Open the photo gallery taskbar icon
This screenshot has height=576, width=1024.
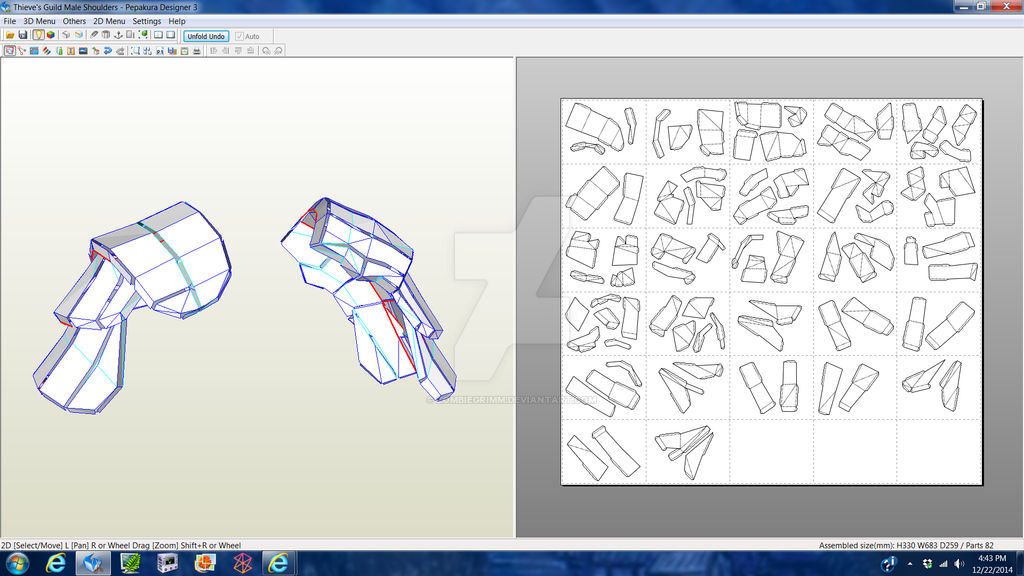[204, 563]
